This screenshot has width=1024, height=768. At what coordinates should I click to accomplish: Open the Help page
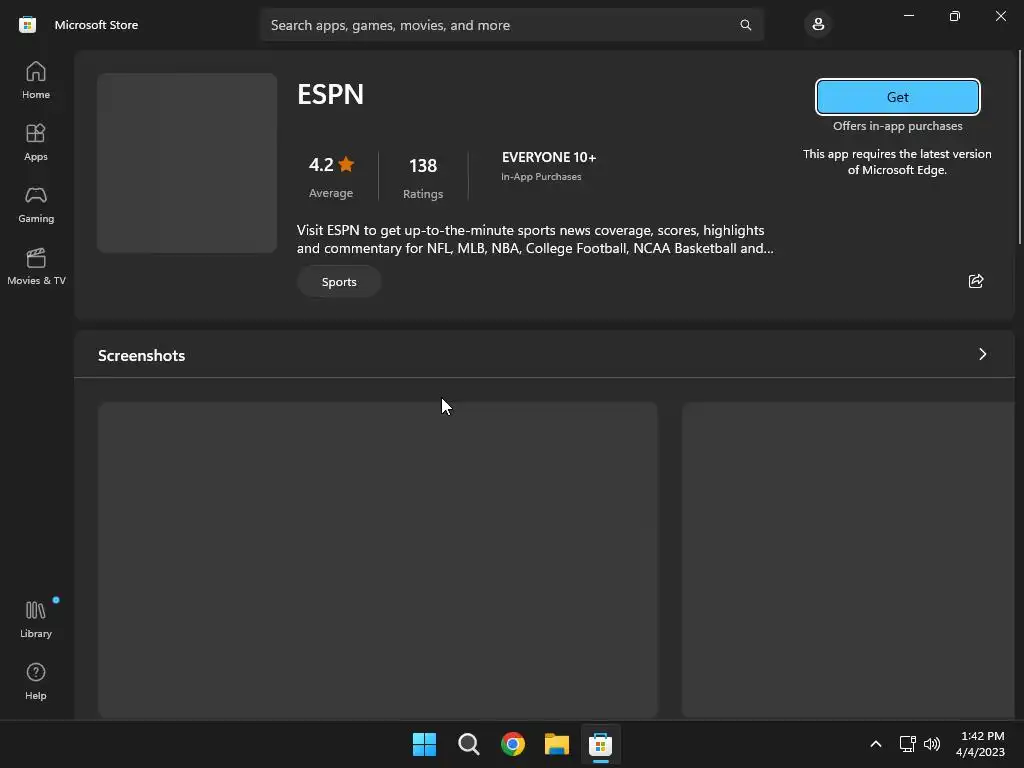click(x=36, y=681)
